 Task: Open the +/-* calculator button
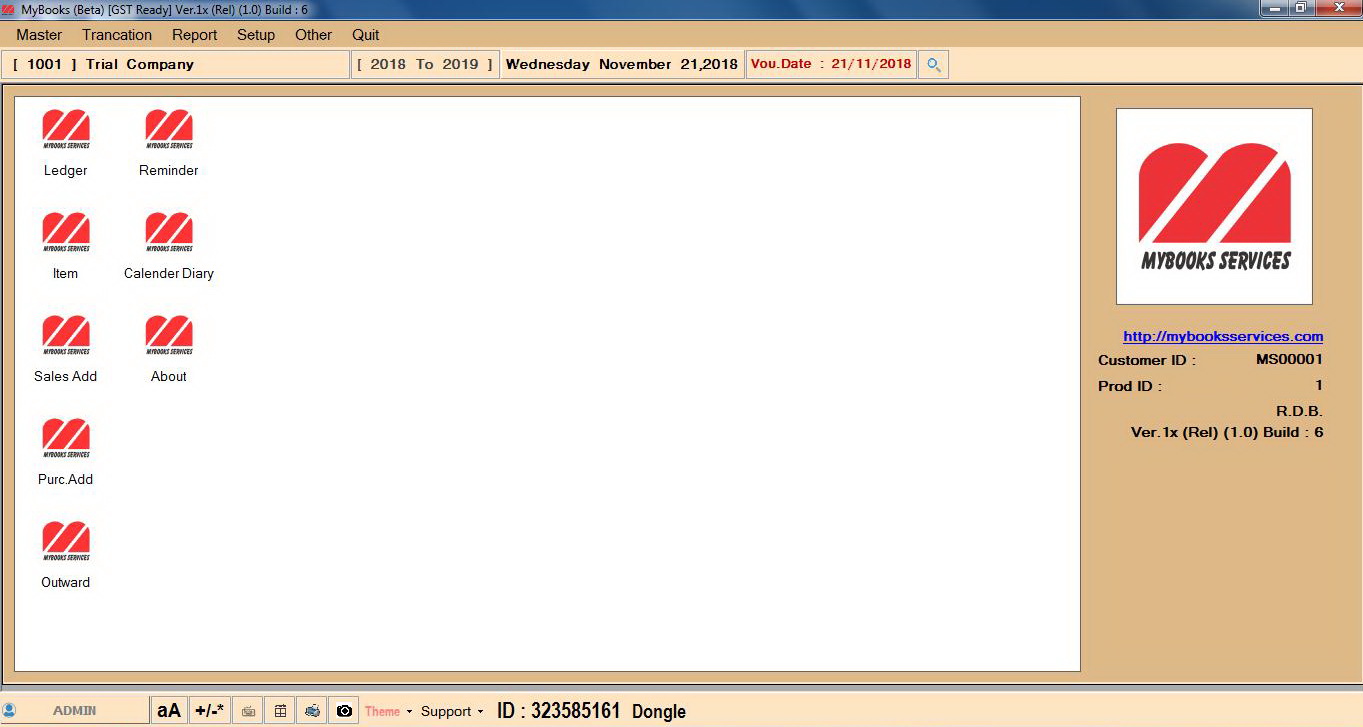209,711
